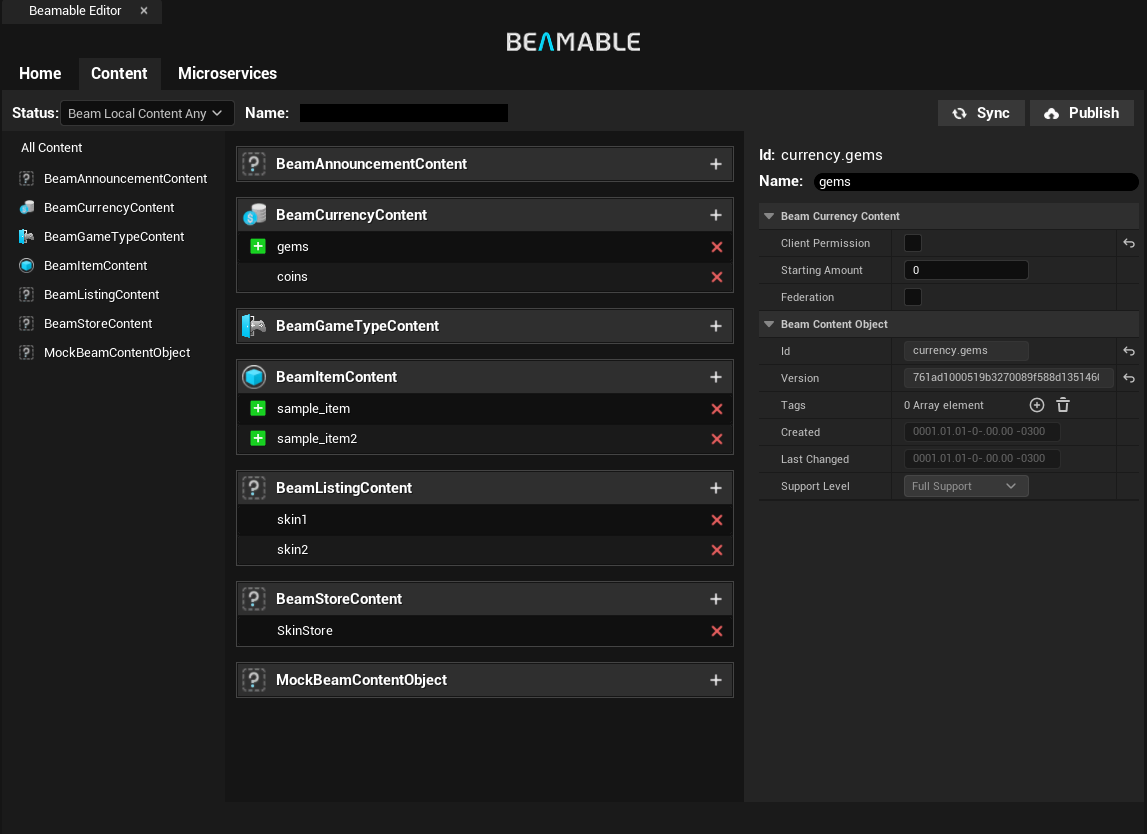Enable the Client Permission checkbox
The height and width of the screenshot is (834, 1147).
pyautogui.click(x=913, y=243)
